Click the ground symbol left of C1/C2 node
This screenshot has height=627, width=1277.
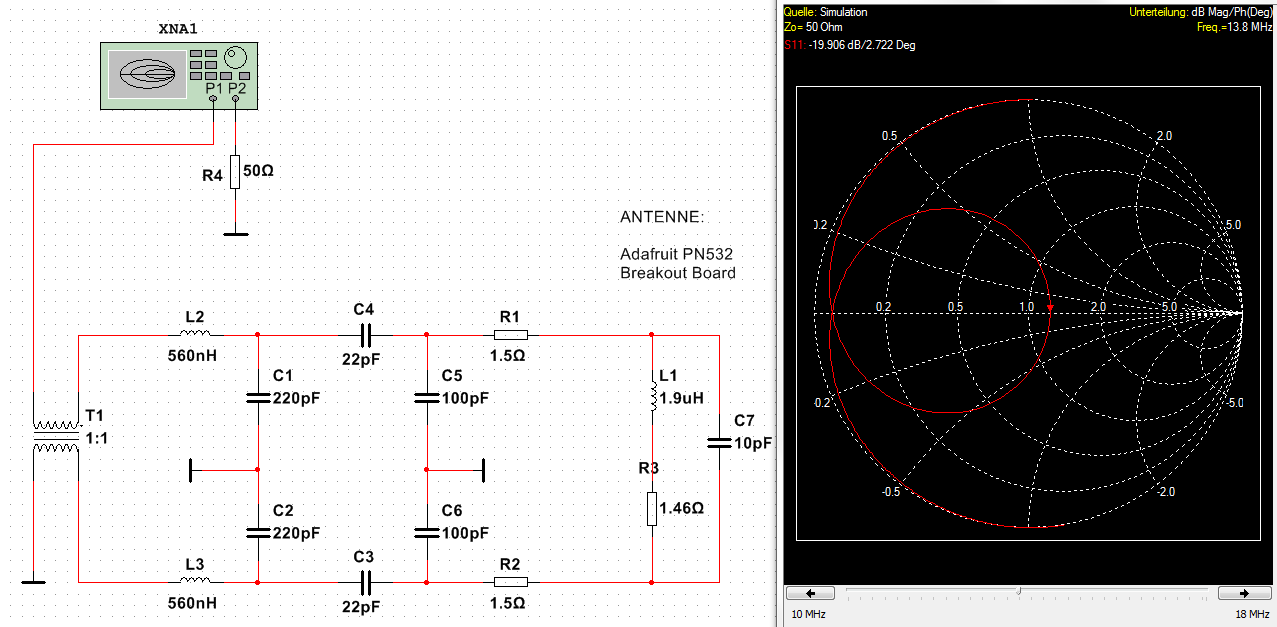click(192, 468)
